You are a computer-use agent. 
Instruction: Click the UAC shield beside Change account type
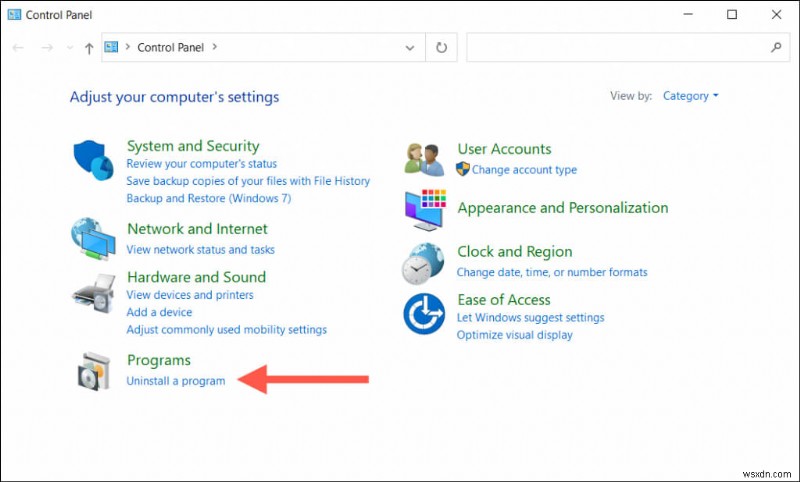point(463,169)
